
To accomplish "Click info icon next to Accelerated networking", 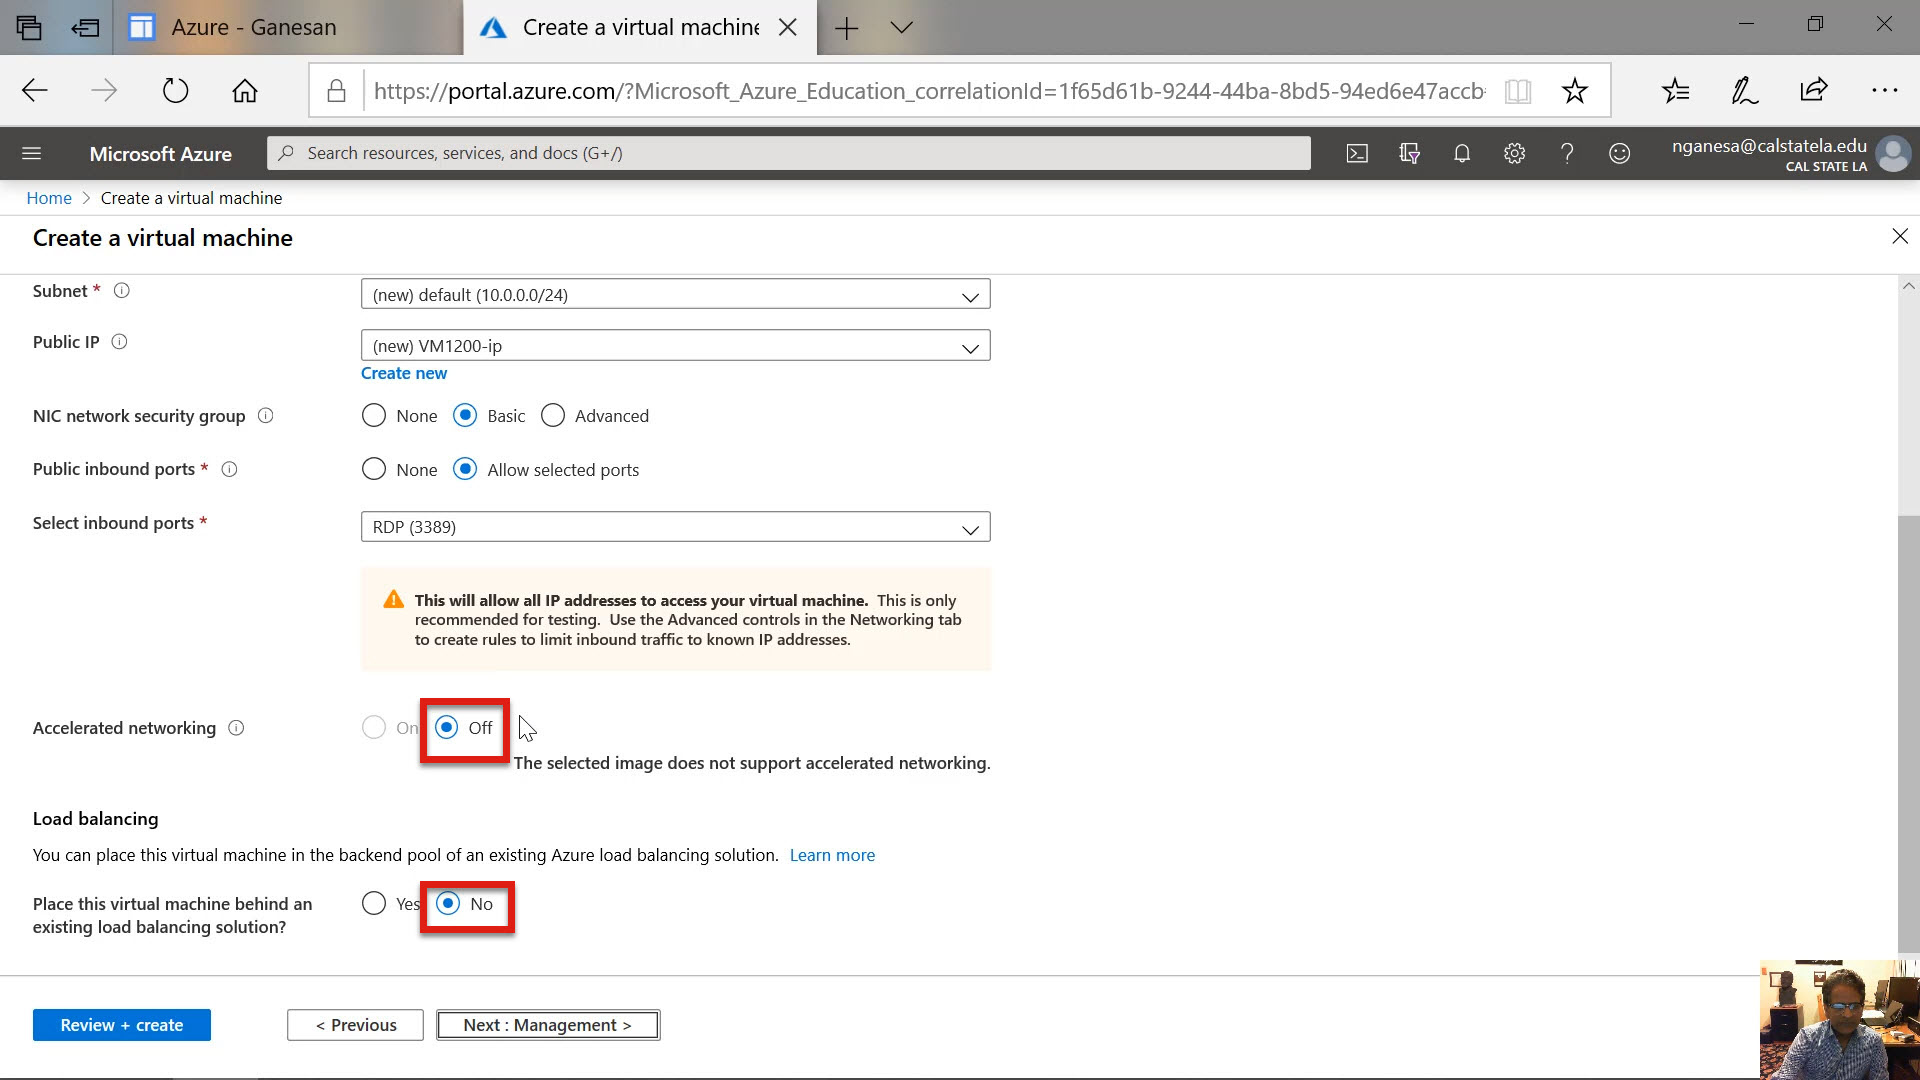I will (x=236, y=728).
